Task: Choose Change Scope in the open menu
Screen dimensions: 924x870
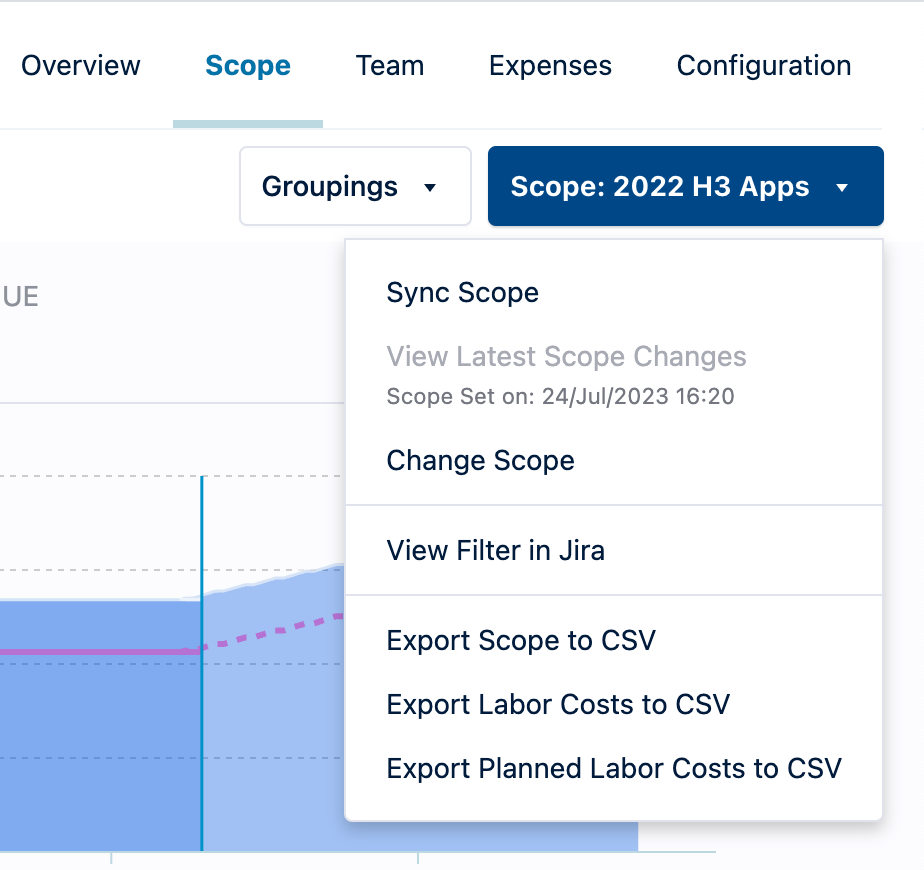Action: (480, 460)
